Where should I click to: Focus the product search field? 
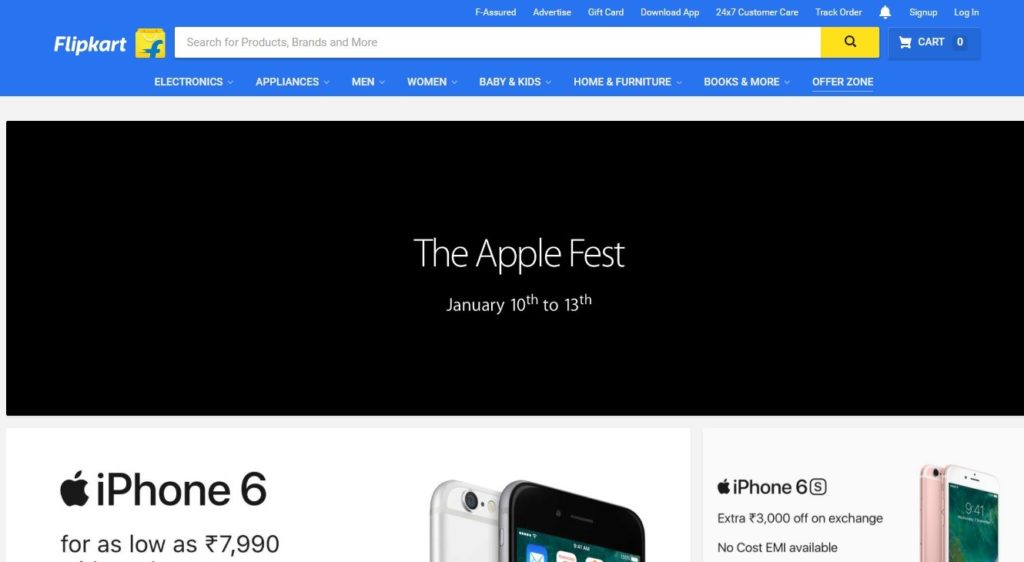[x=498, y=42]
